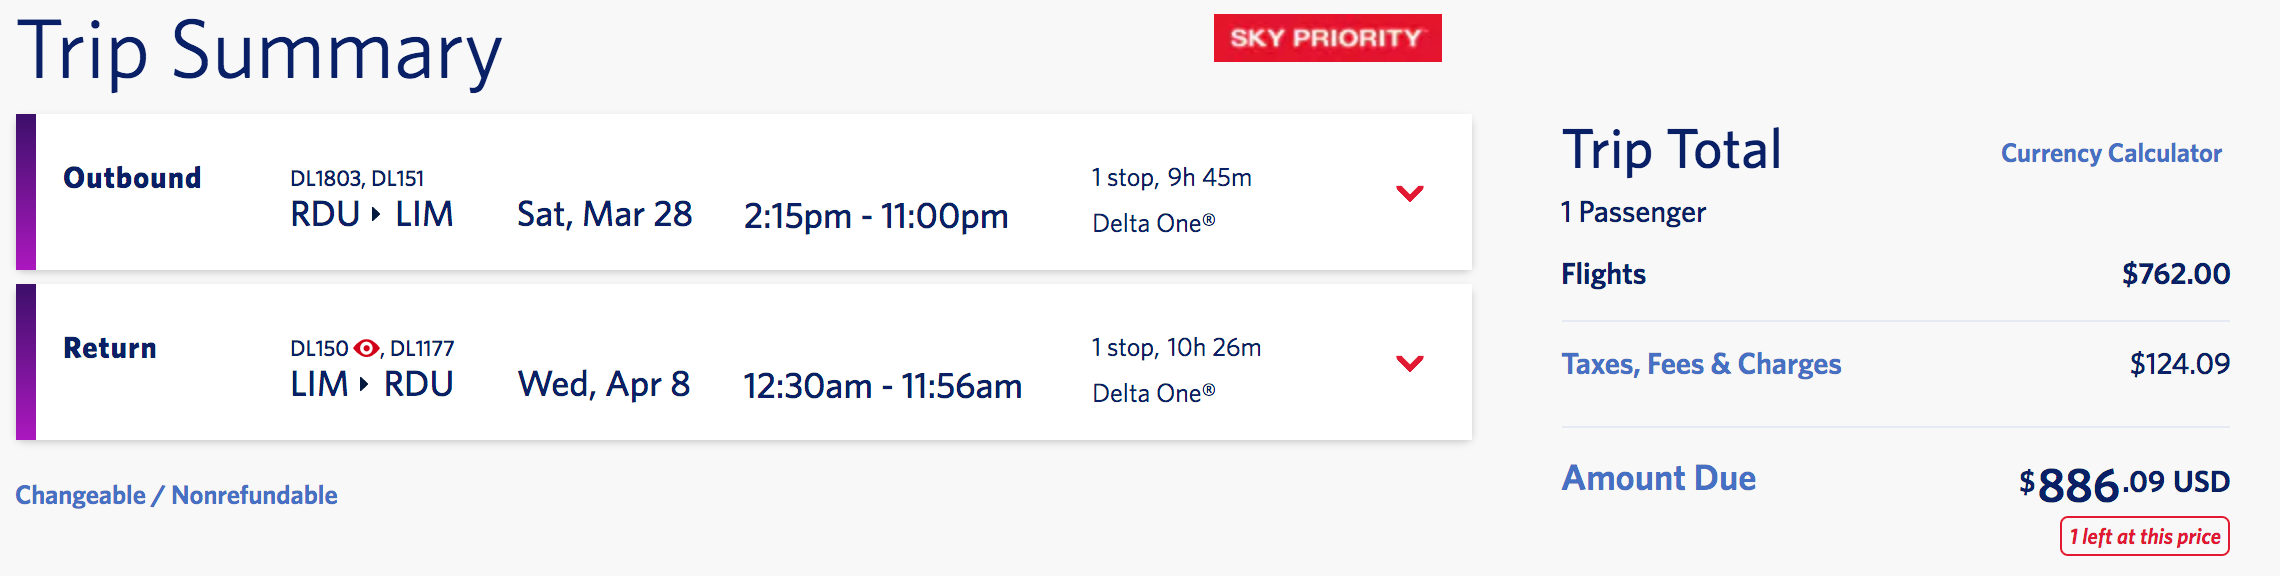Expand the Return flight details chevron

pyautogui.click(x=1409, y=363)
